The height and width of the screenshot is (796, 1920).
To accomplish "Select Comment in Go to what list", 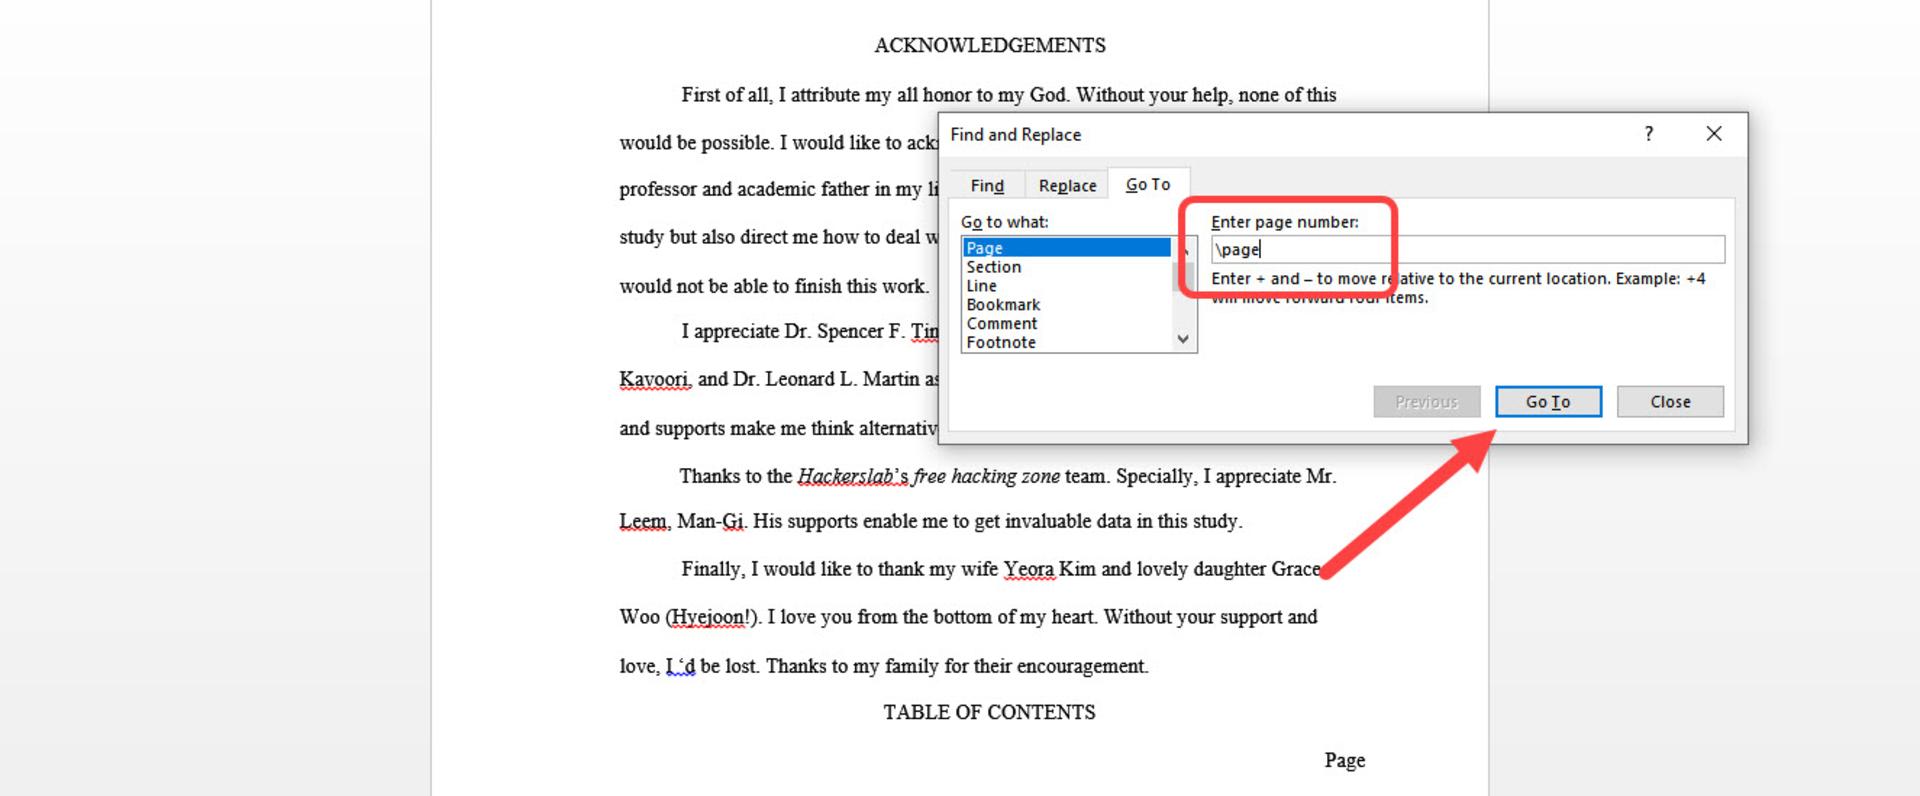I will [1066, 324].
